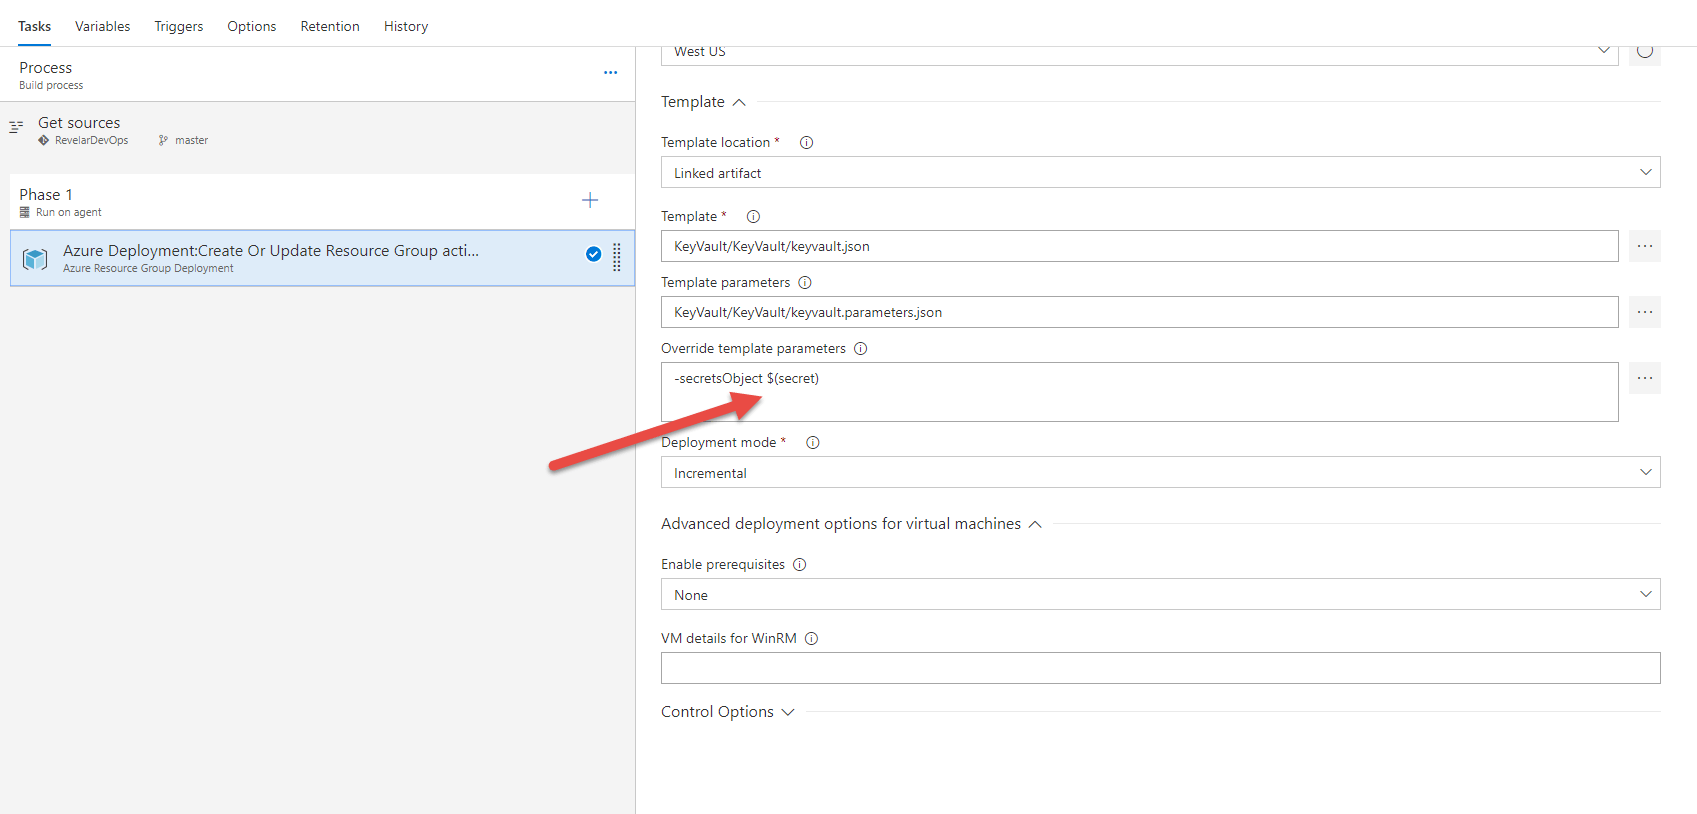1697x814 pixels.
Task: Refresh the location list next to West US
Action: tap(1645, 52)
